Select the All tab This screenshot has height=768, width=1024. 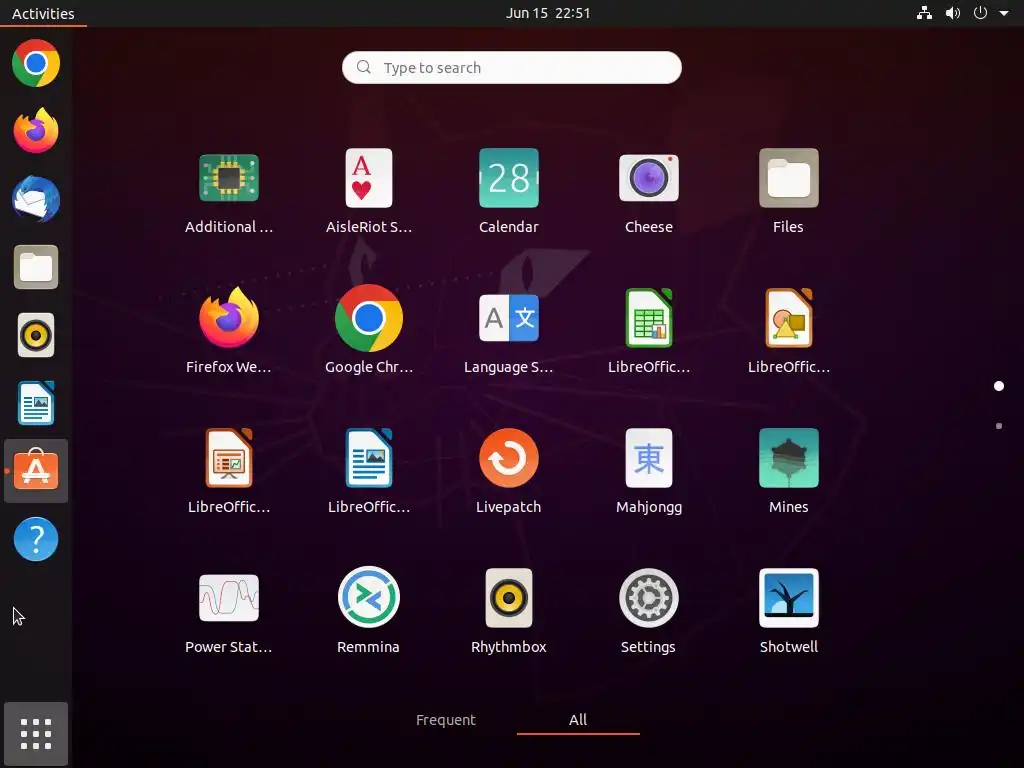click(x=578, y=720)
